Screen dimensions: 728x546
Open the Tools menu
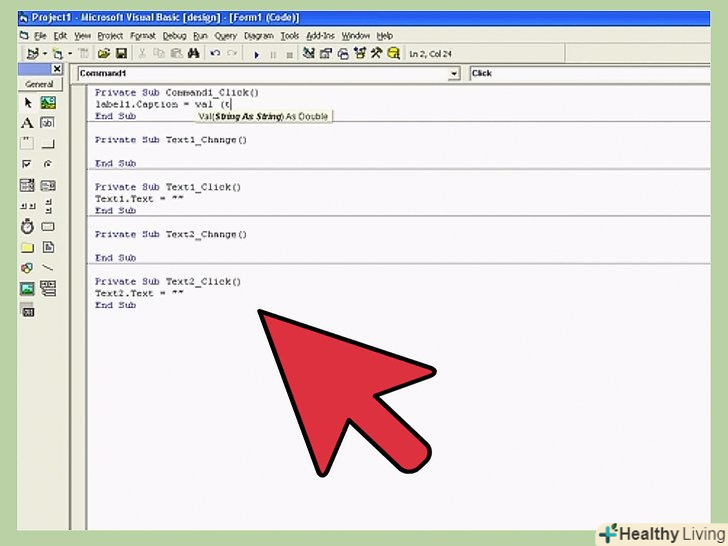[x=290, y=36]
